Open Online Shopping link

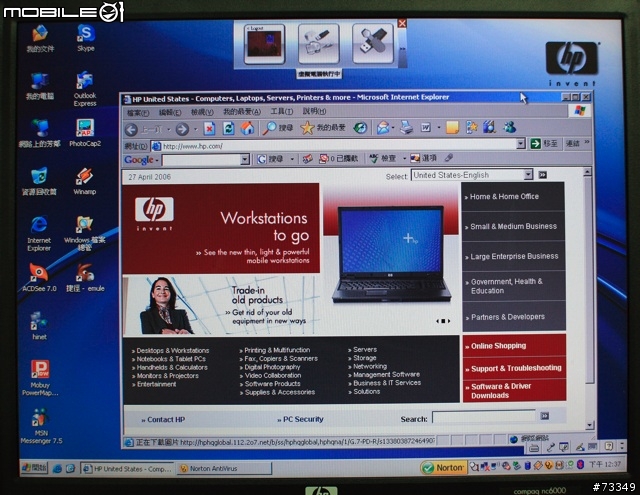point(498,346)
